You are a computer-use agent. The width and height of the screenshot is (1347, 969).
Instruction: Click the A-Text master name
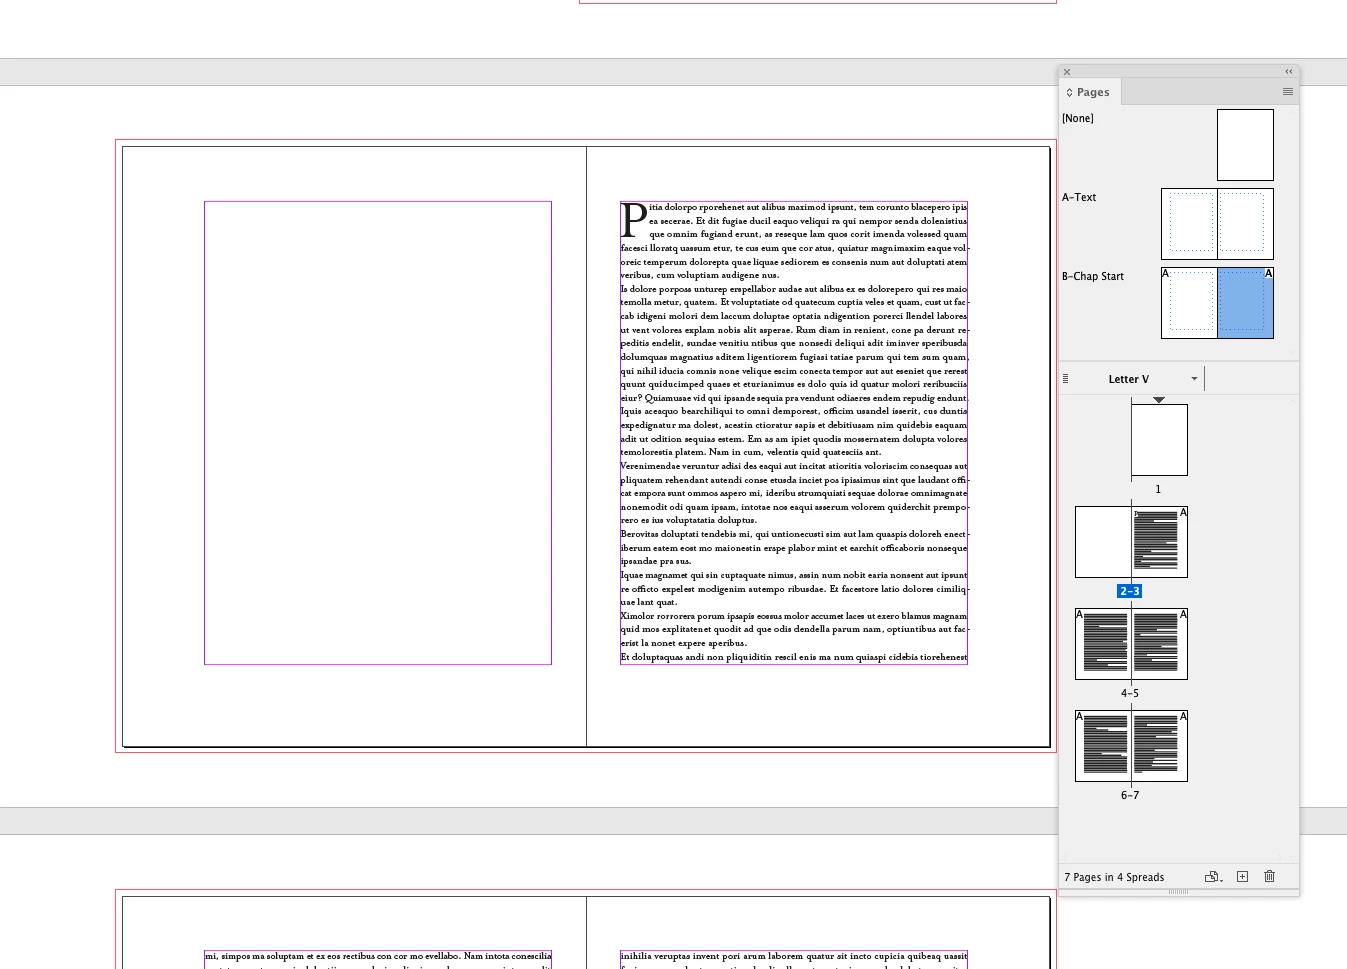point(1079,197)
